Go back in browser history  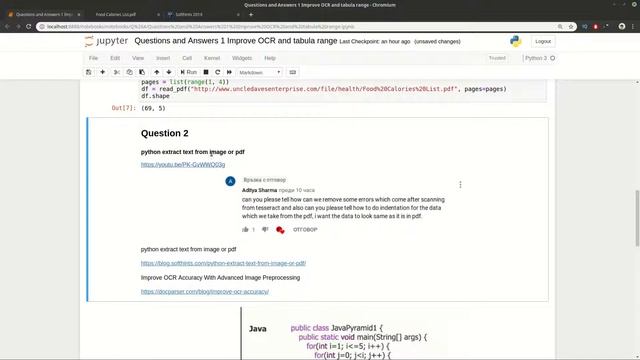tap(7, 27)
